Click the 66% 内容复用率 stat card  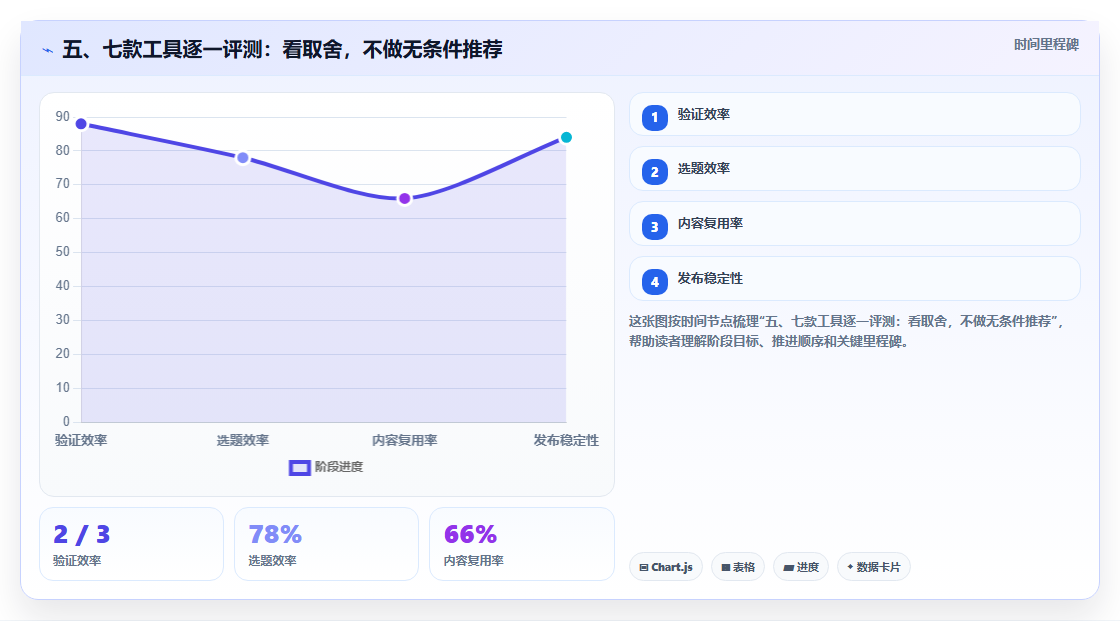tap(521, 544)
